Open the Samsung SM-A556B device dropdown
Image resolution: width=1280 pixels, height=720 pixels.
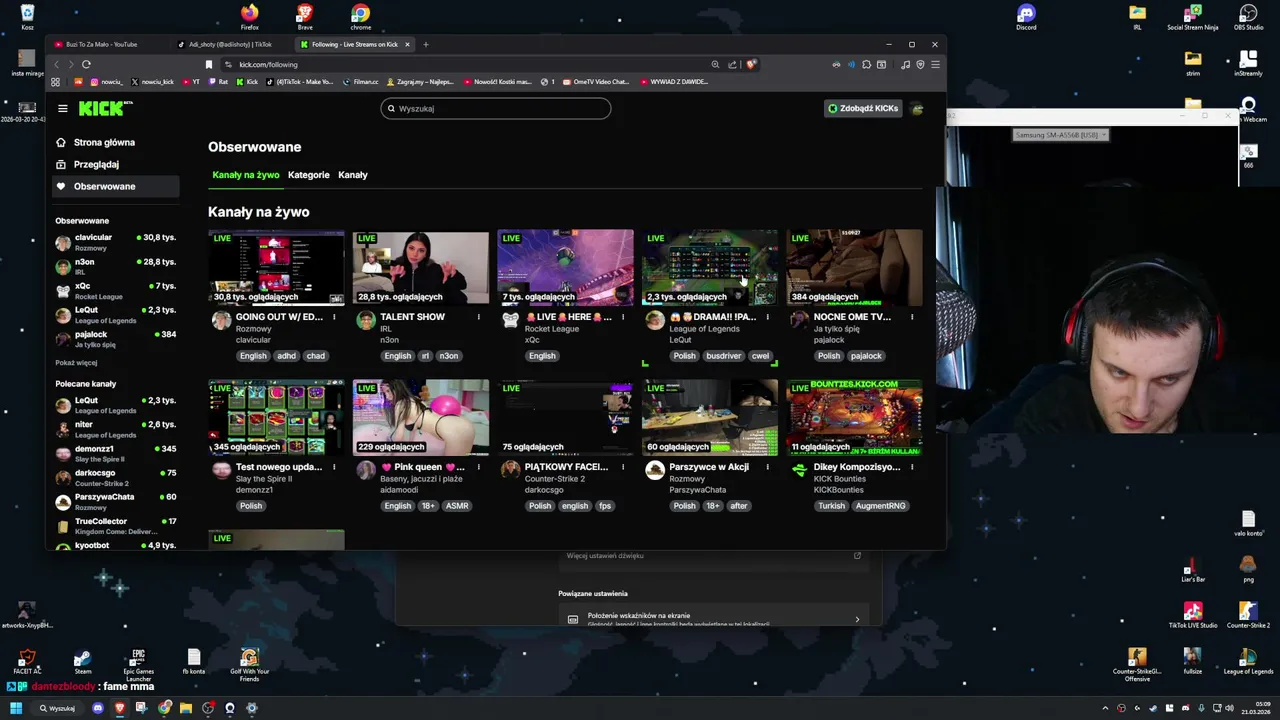pyautogui.click(x=1060, y=135)
